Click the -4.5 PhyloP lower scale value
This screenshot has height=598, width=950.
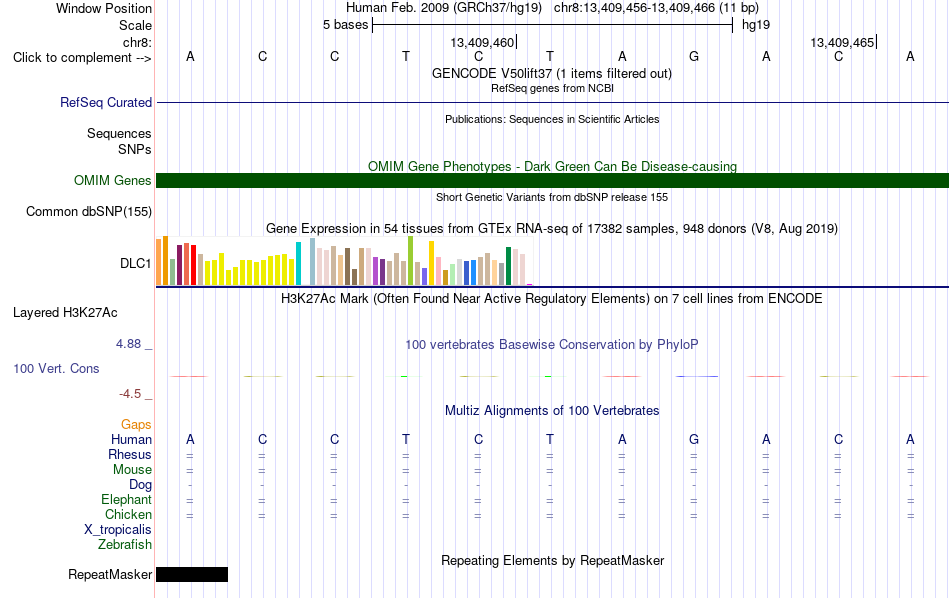tap(130, 394)
